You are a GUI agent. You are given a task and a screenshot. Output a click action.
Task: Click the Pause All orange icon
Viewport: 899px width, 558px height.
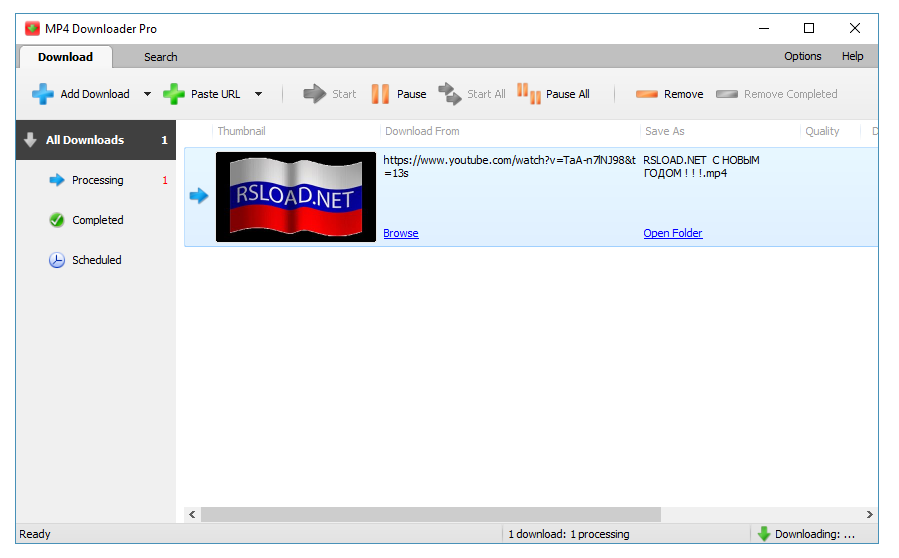click(x=529, y=94)
